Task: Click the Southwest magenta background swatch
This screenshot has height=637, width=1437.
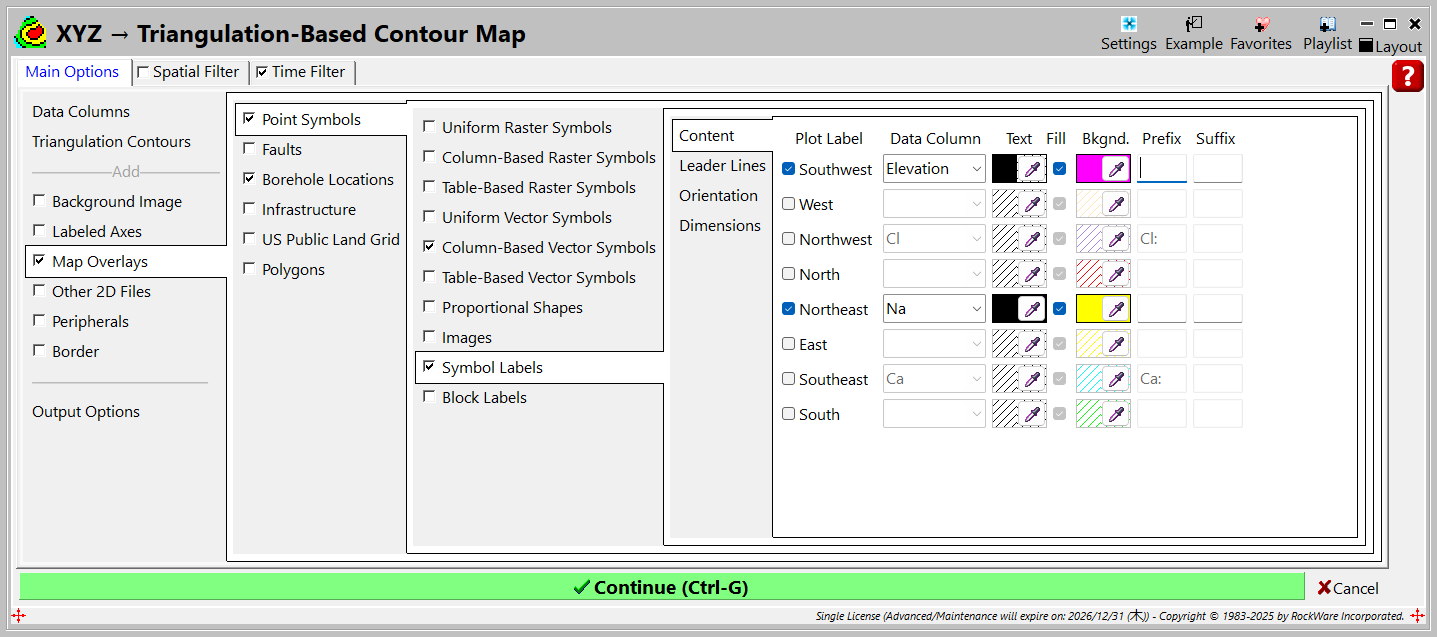Action: coord(1089,169)
